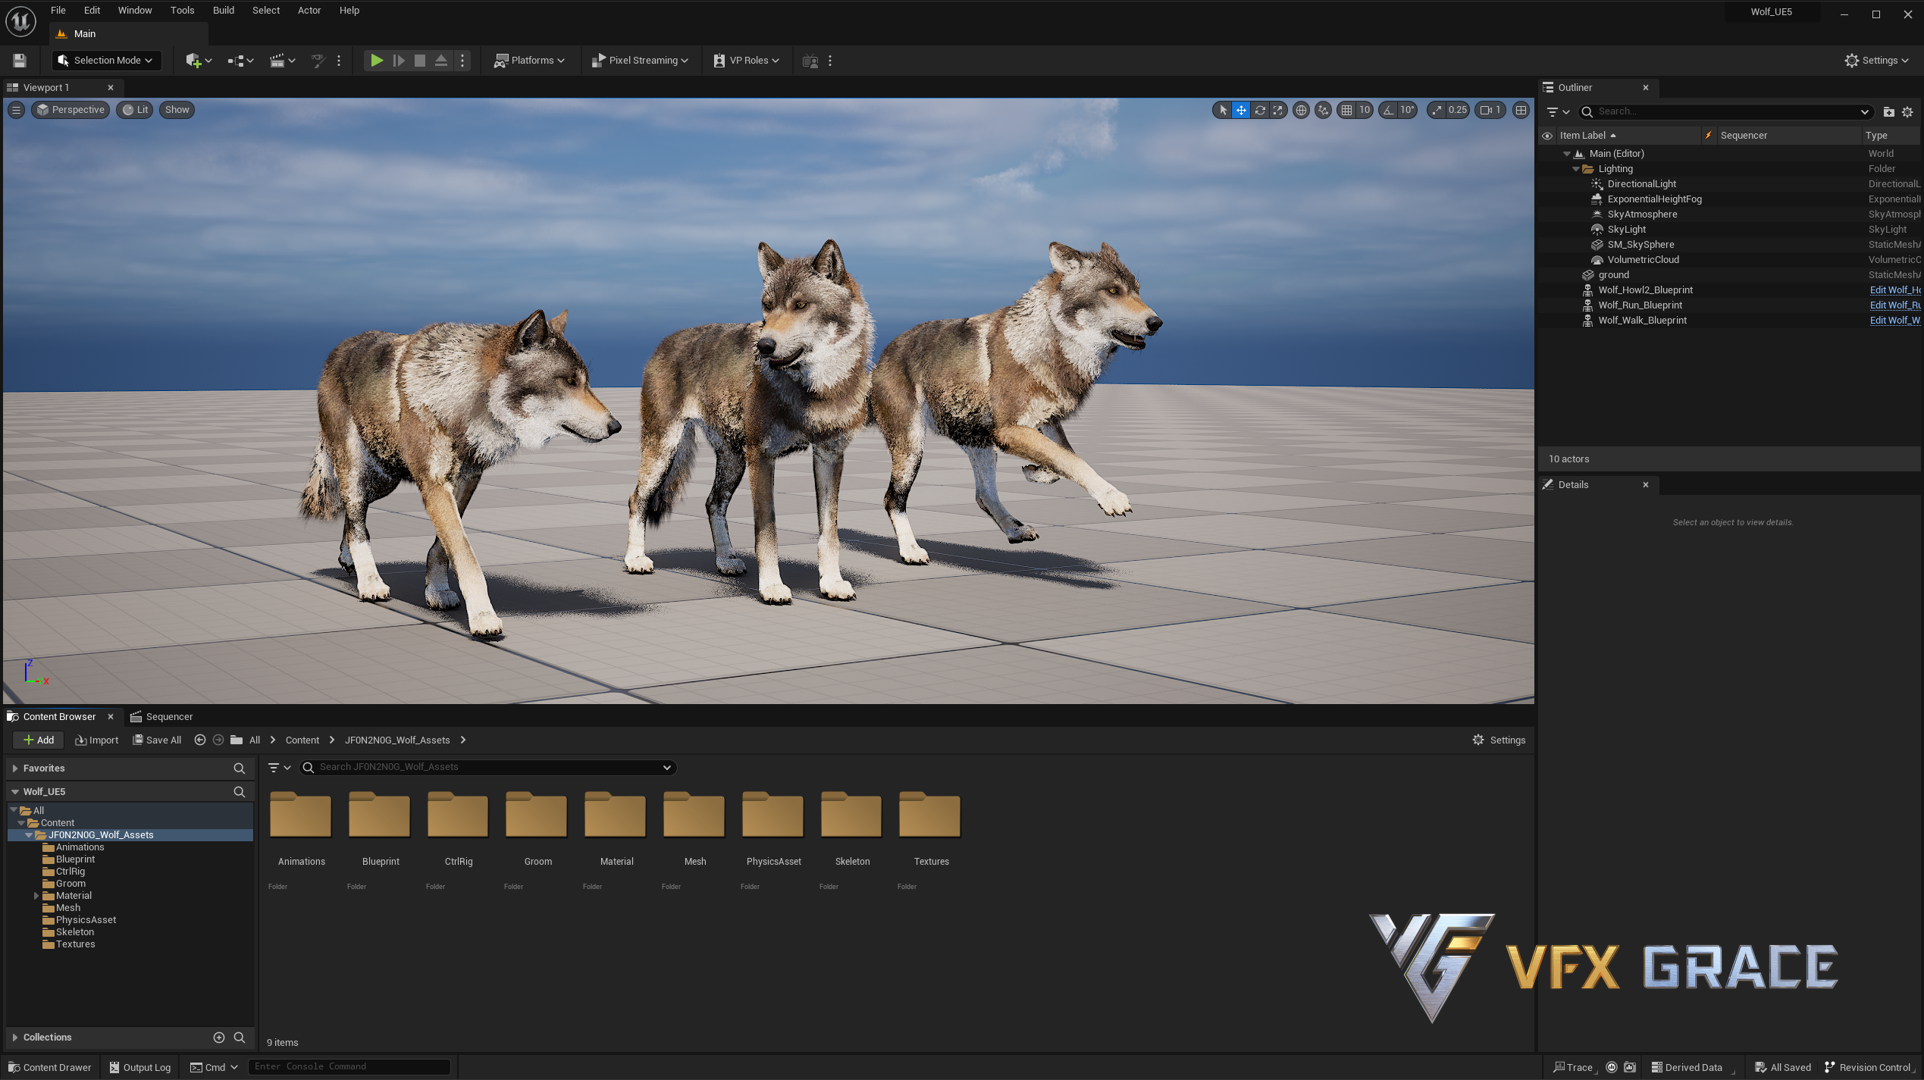This screenshot has width=1924, height=1080.
Task: Open Pixel Streaming dropdown
Action: point(640,61)
